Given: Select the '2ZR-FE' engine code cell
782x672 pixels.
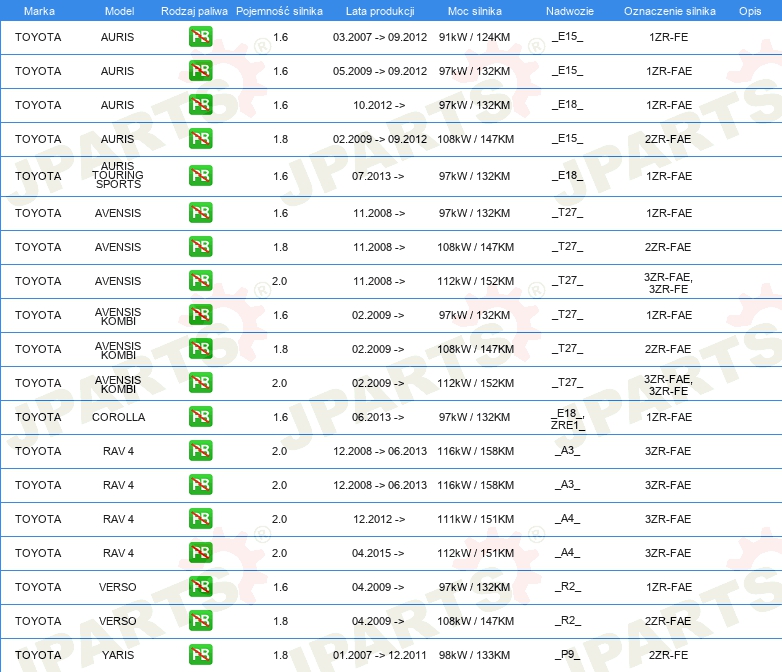Looking at the screenshot, I should pyautogui.click(x=669, y=655).
